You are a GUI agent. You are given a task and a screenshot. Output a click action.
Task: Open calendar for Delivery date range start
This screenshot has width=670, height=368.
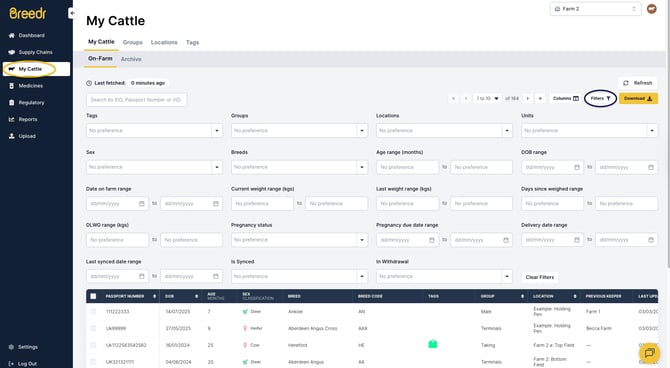[577, 240]
